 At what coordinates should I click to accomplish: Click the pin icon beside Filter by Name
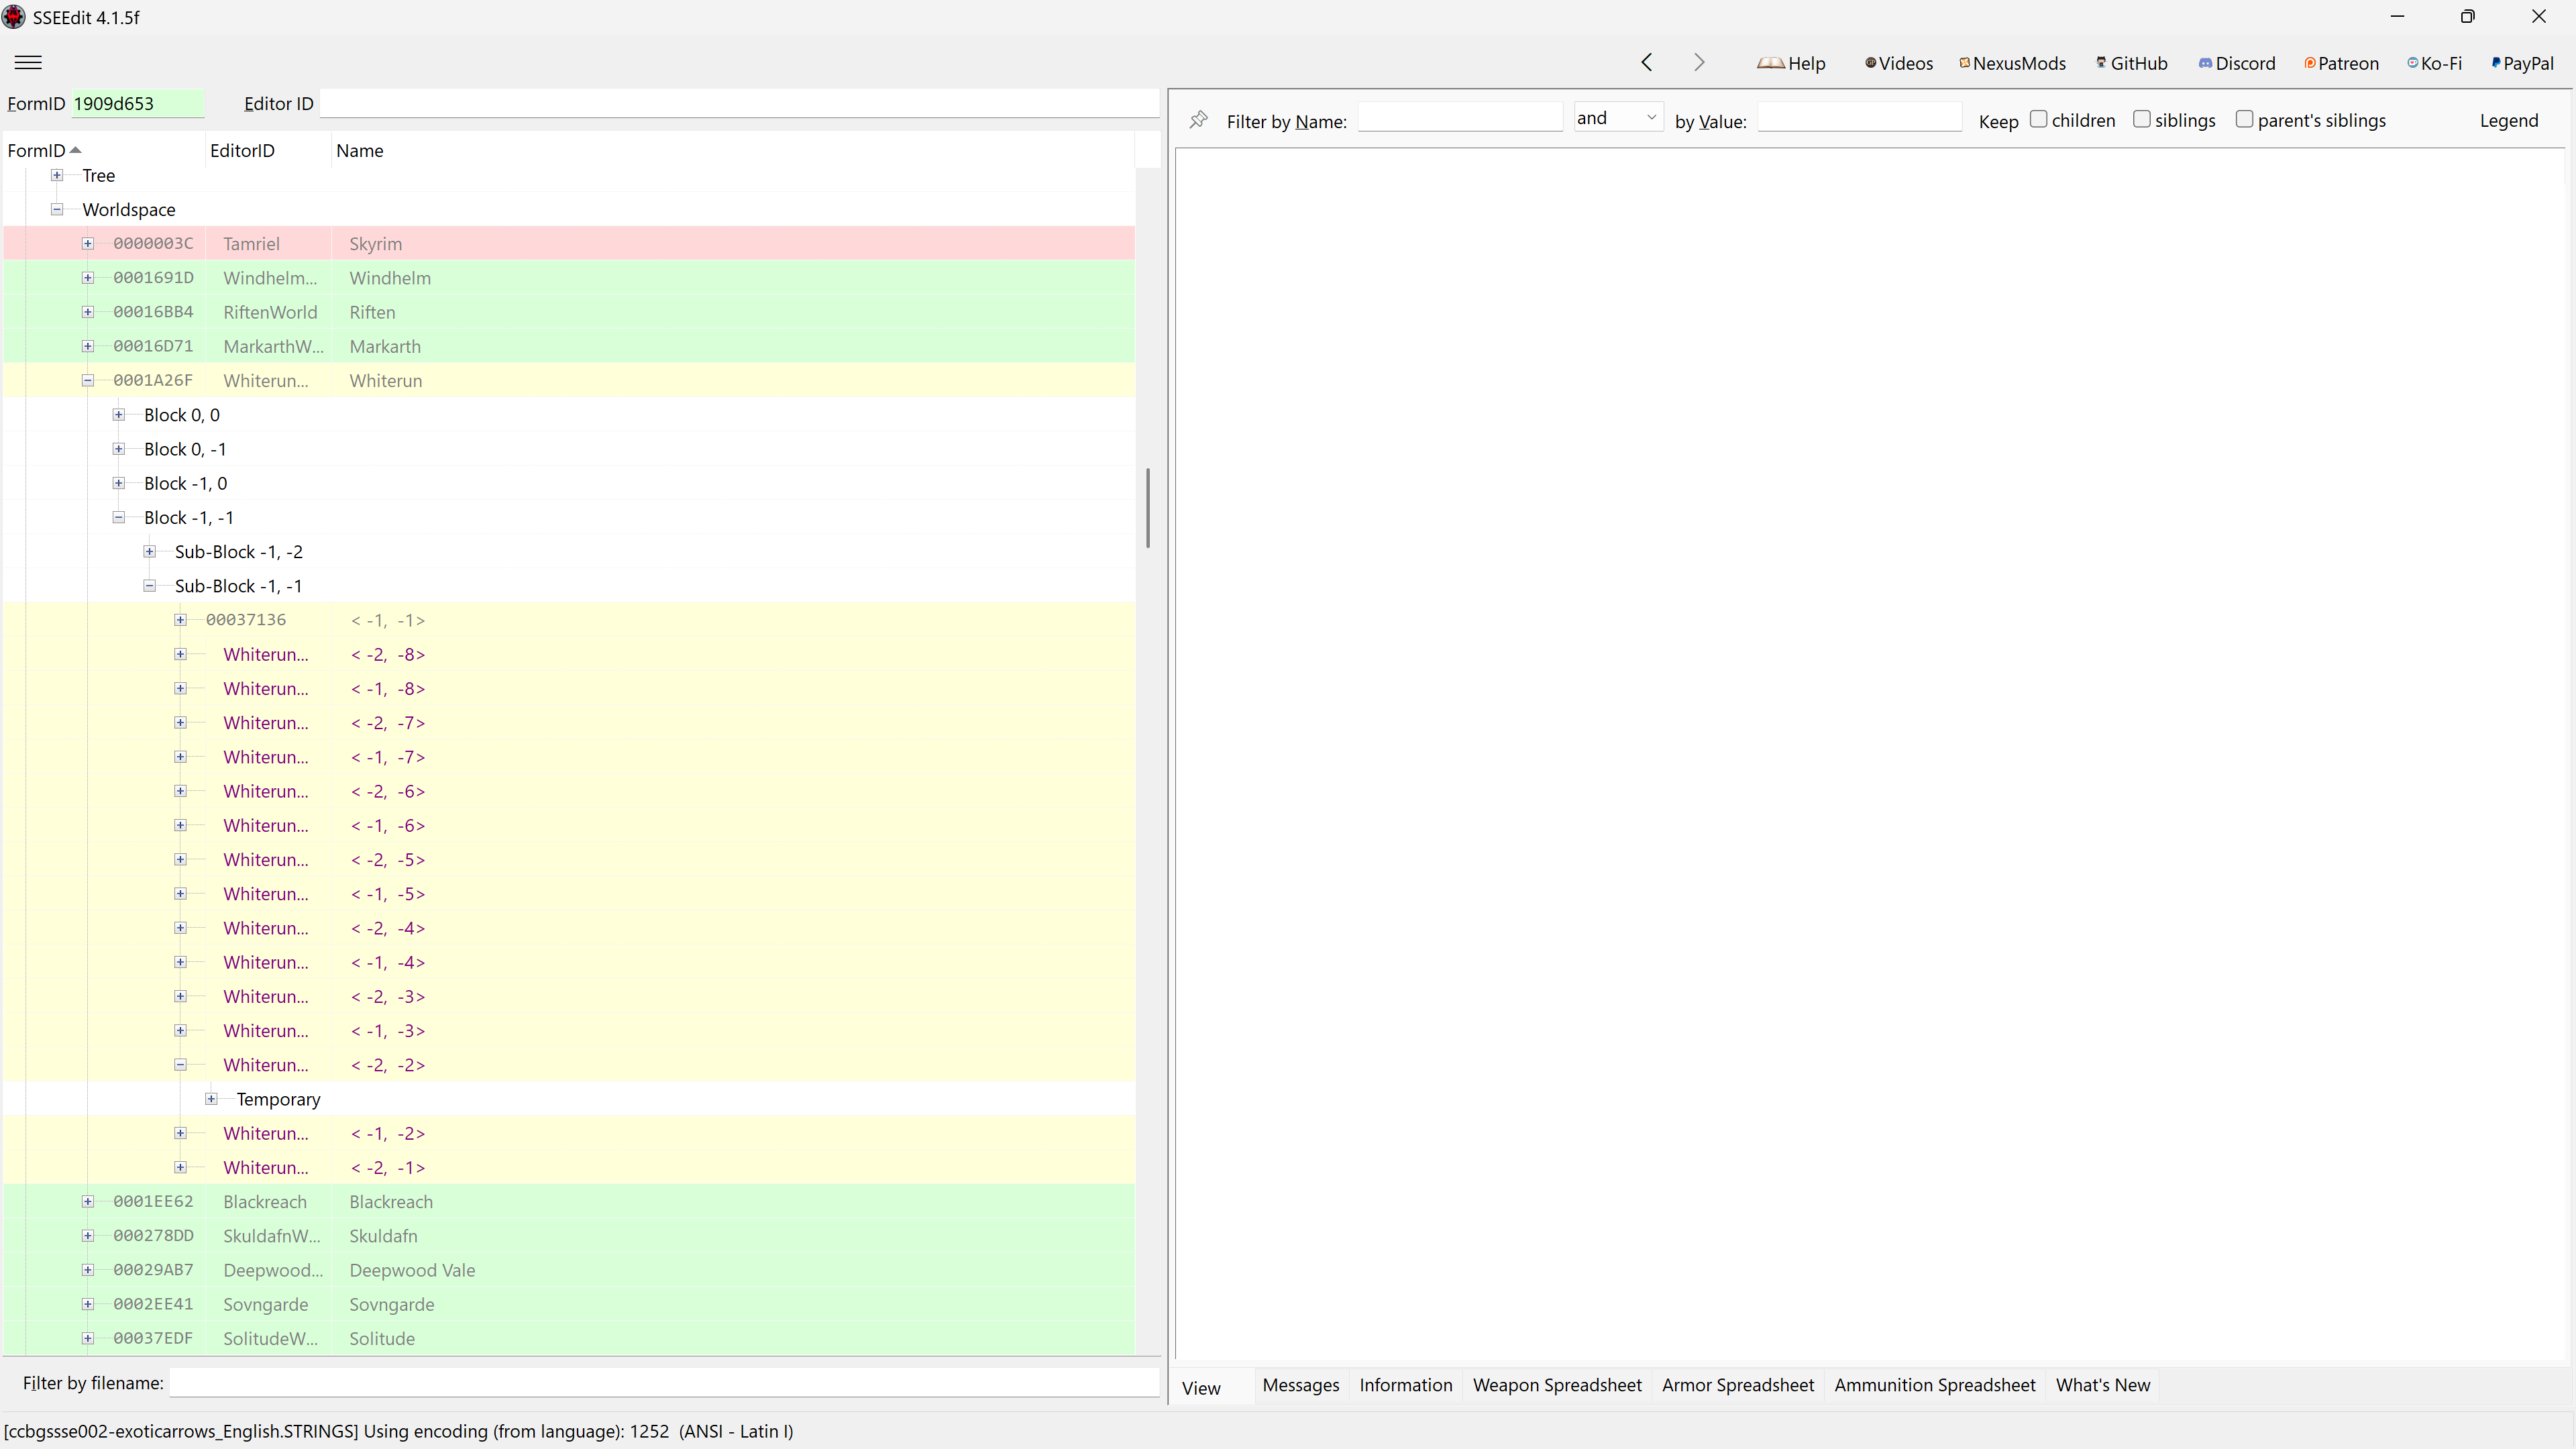coord(1198,120)
